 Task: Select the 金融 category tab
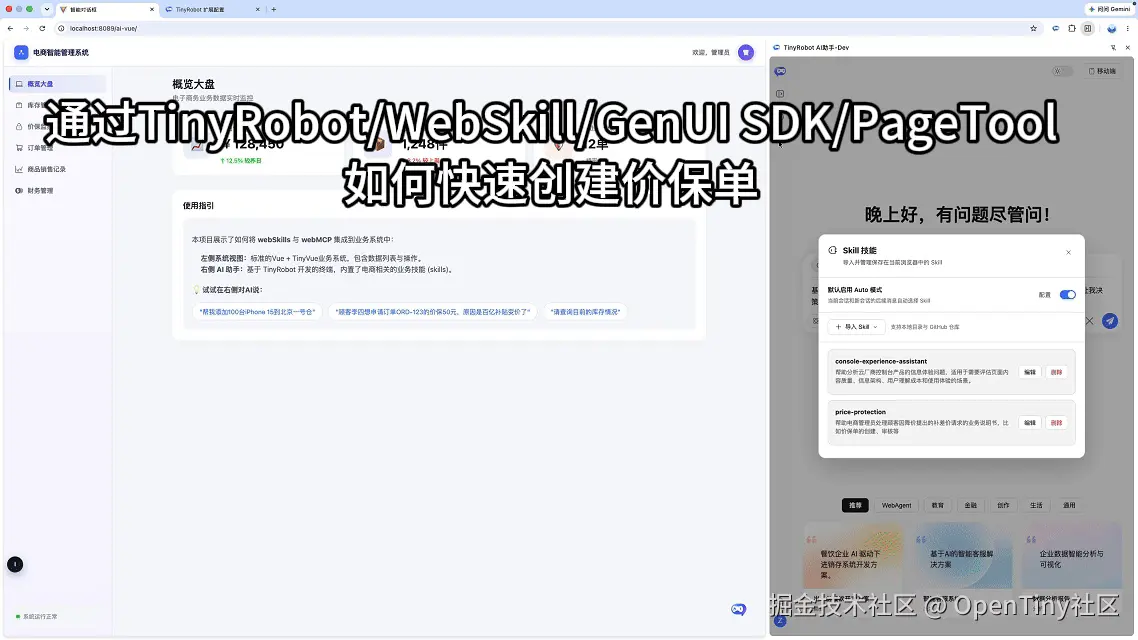[970, 505]
